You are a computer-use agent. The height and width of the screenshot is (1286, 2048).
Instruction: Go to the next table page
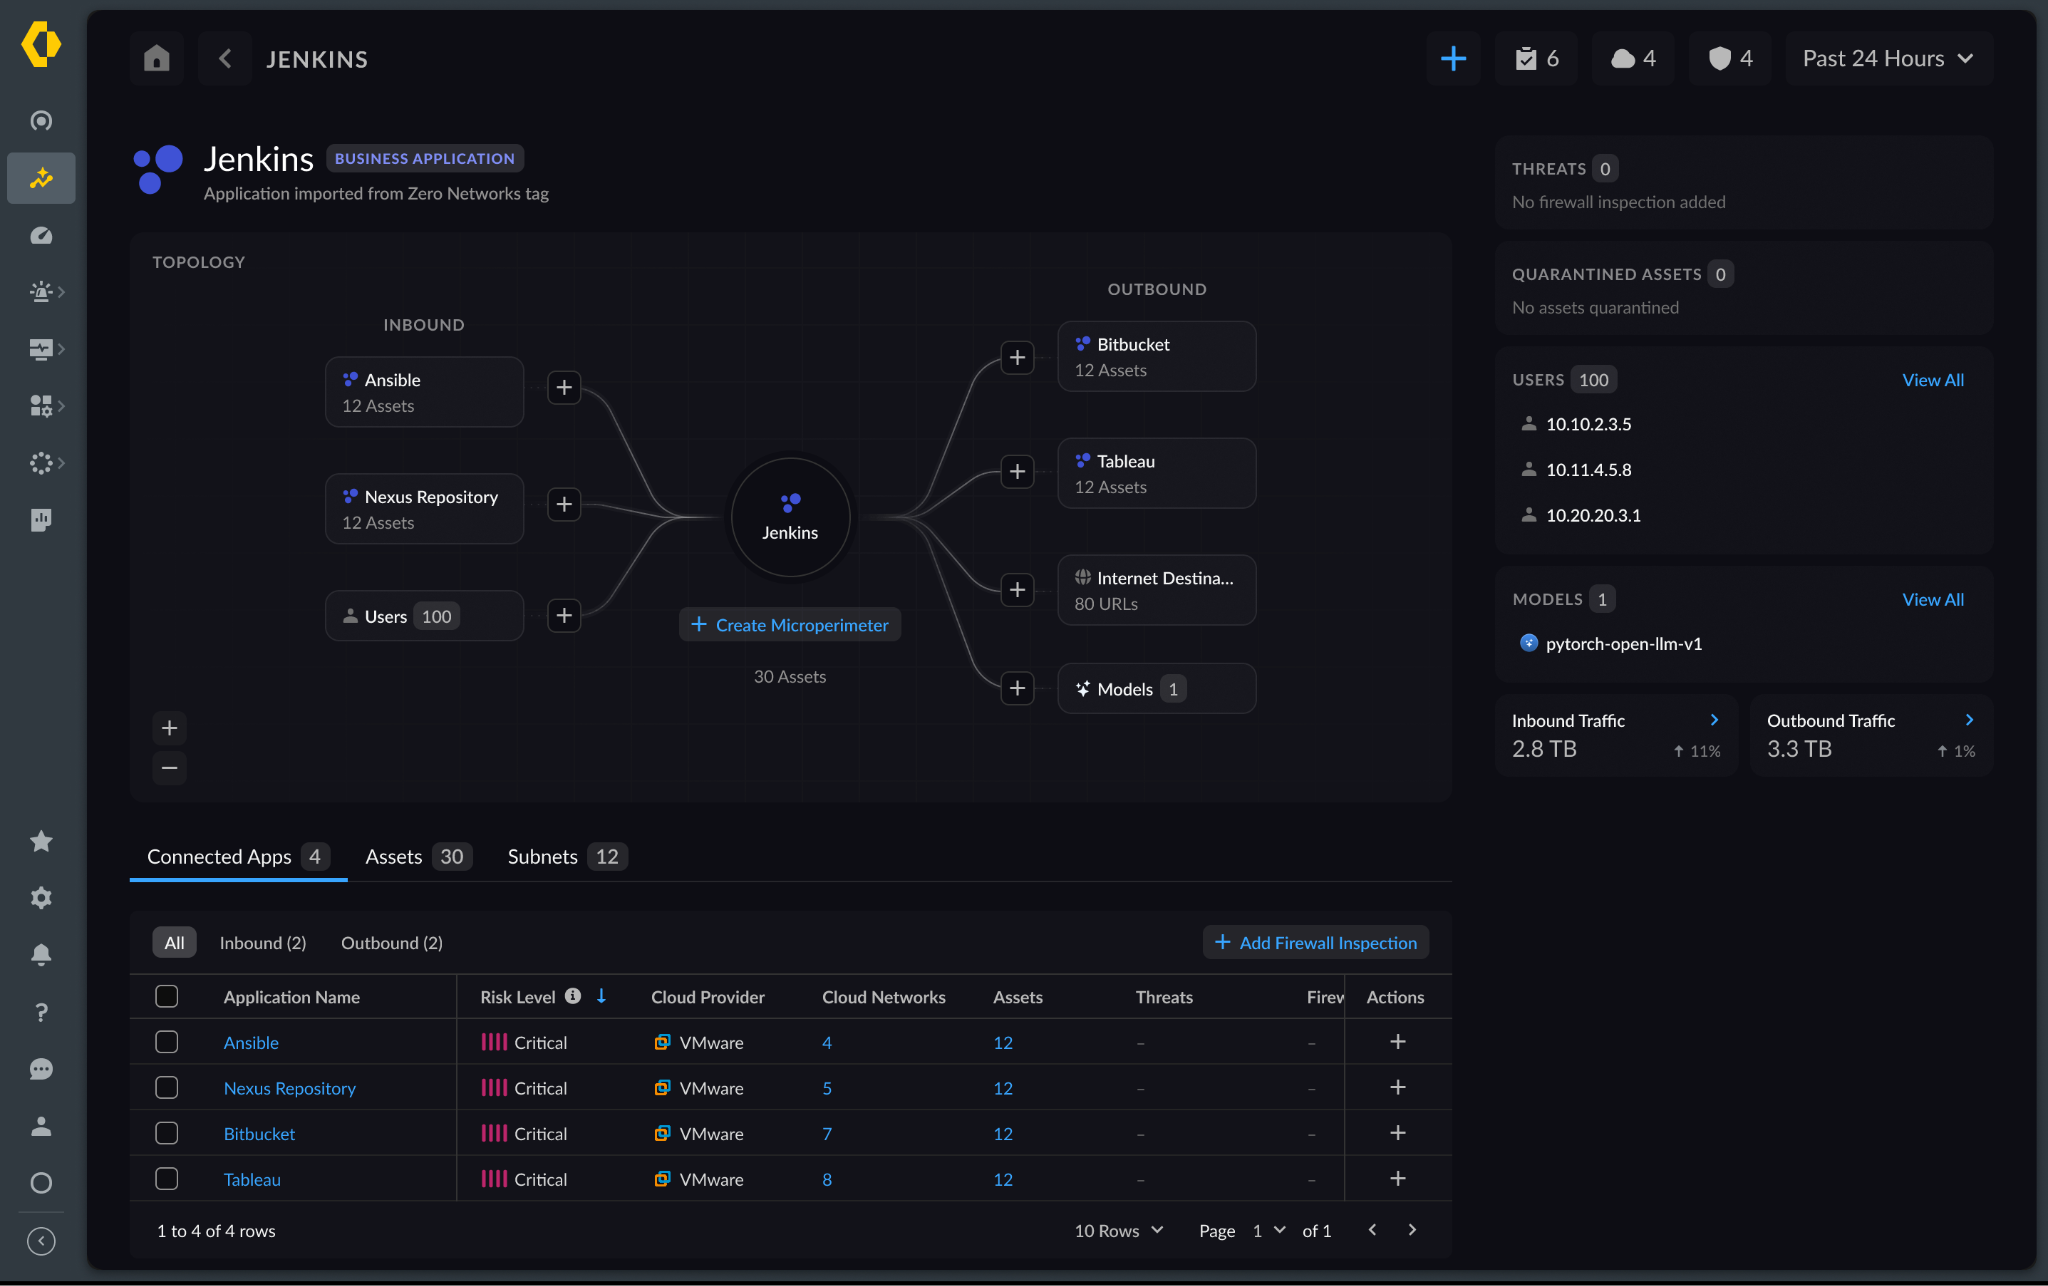(1412, 1230)
